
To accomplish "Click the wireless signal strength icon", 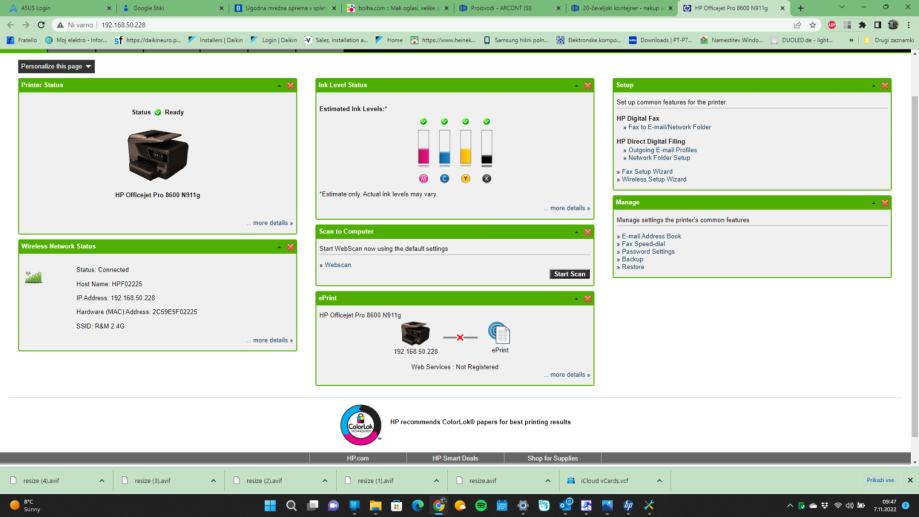I will coord(33,277).
